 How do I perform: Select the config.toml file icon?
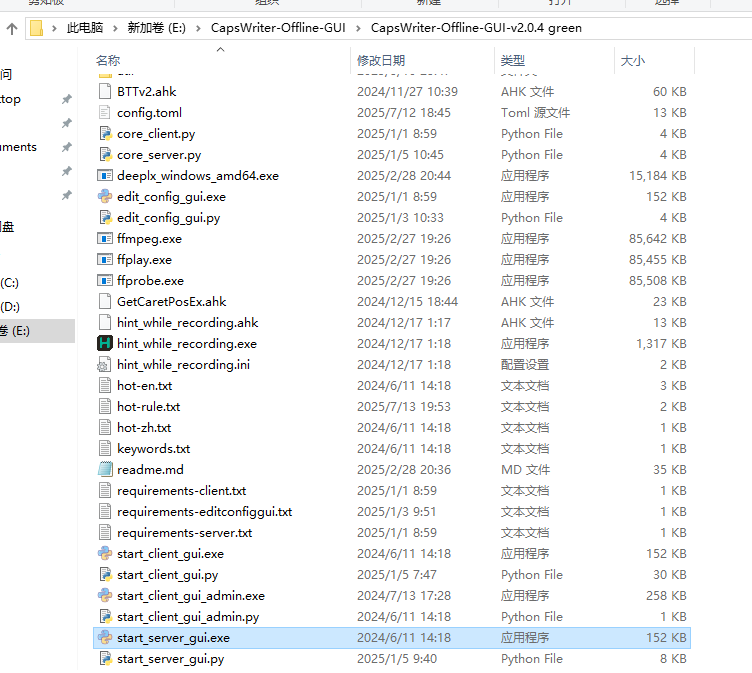(x=105, y=112)
